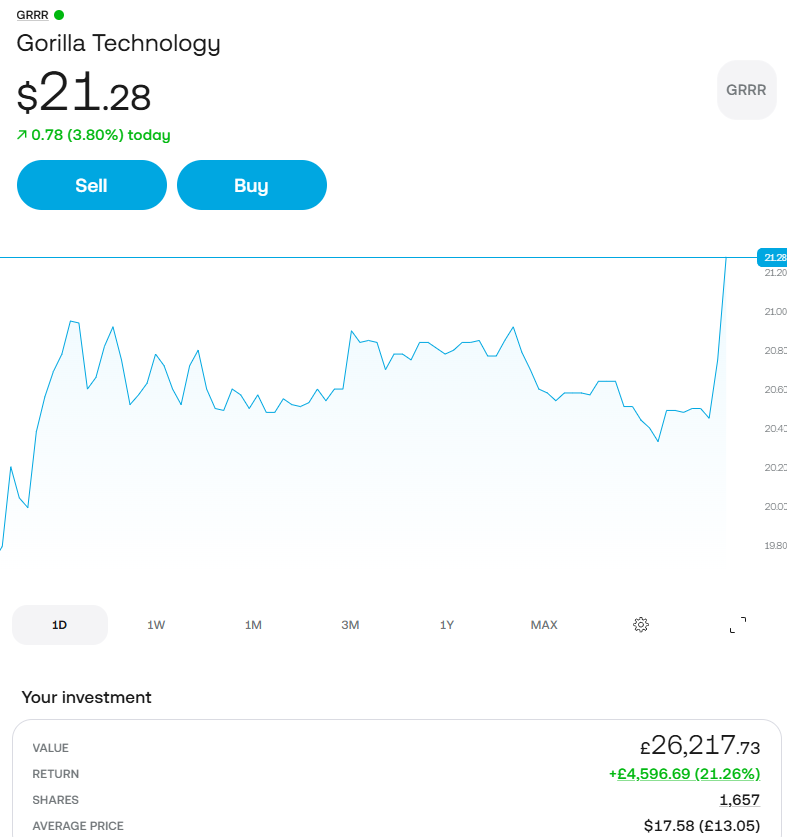Screen dimensions: 787x837
Task: Show the 1Y chart range
Action: coord(447,625)
